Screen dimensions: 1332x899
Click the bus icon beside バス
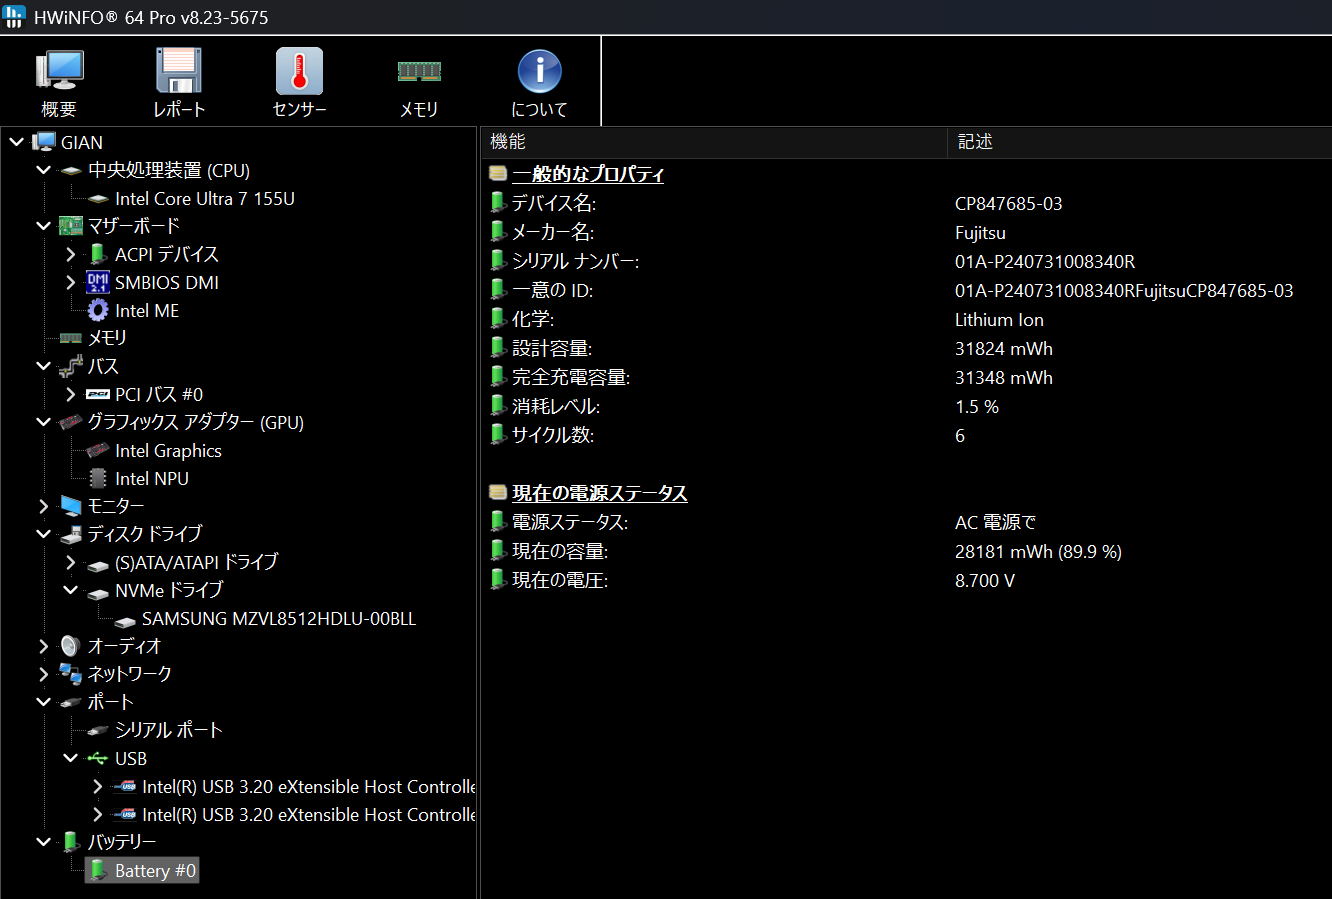coord(71,366)
